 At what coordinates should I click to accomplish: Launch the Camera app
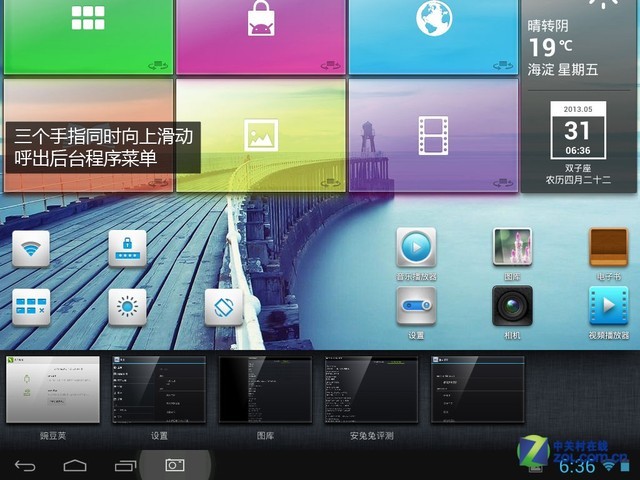pos(512,305)
